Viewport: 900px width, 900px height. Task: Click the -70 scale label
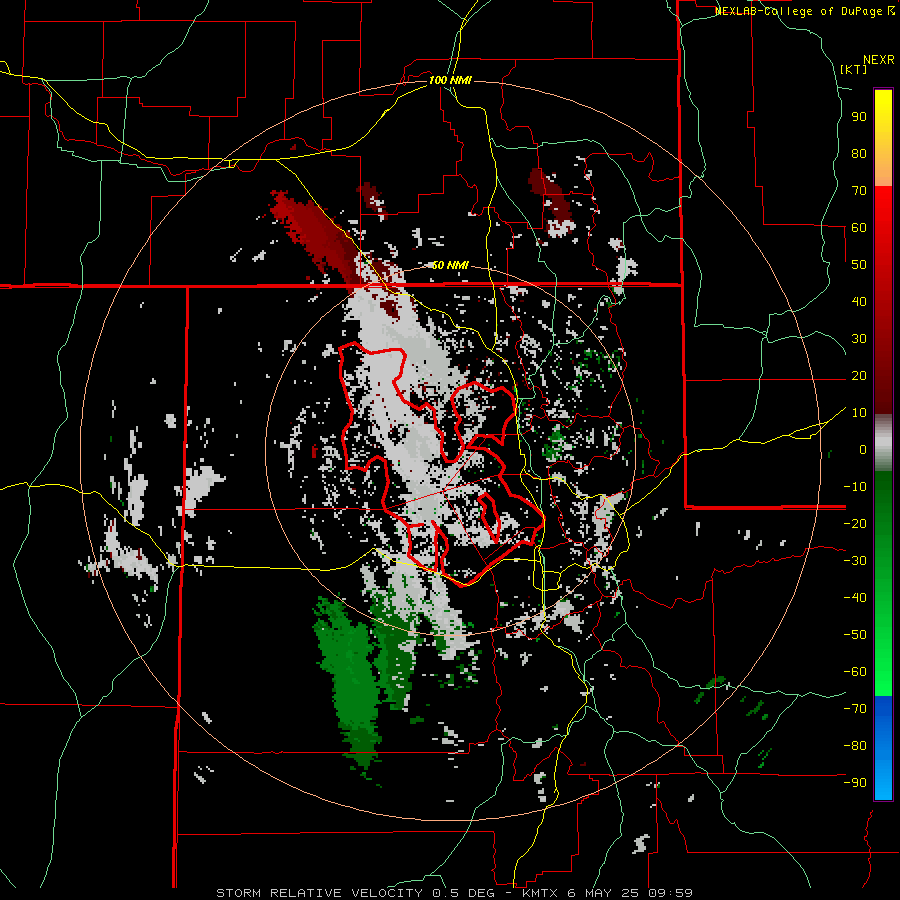[855, 709]
